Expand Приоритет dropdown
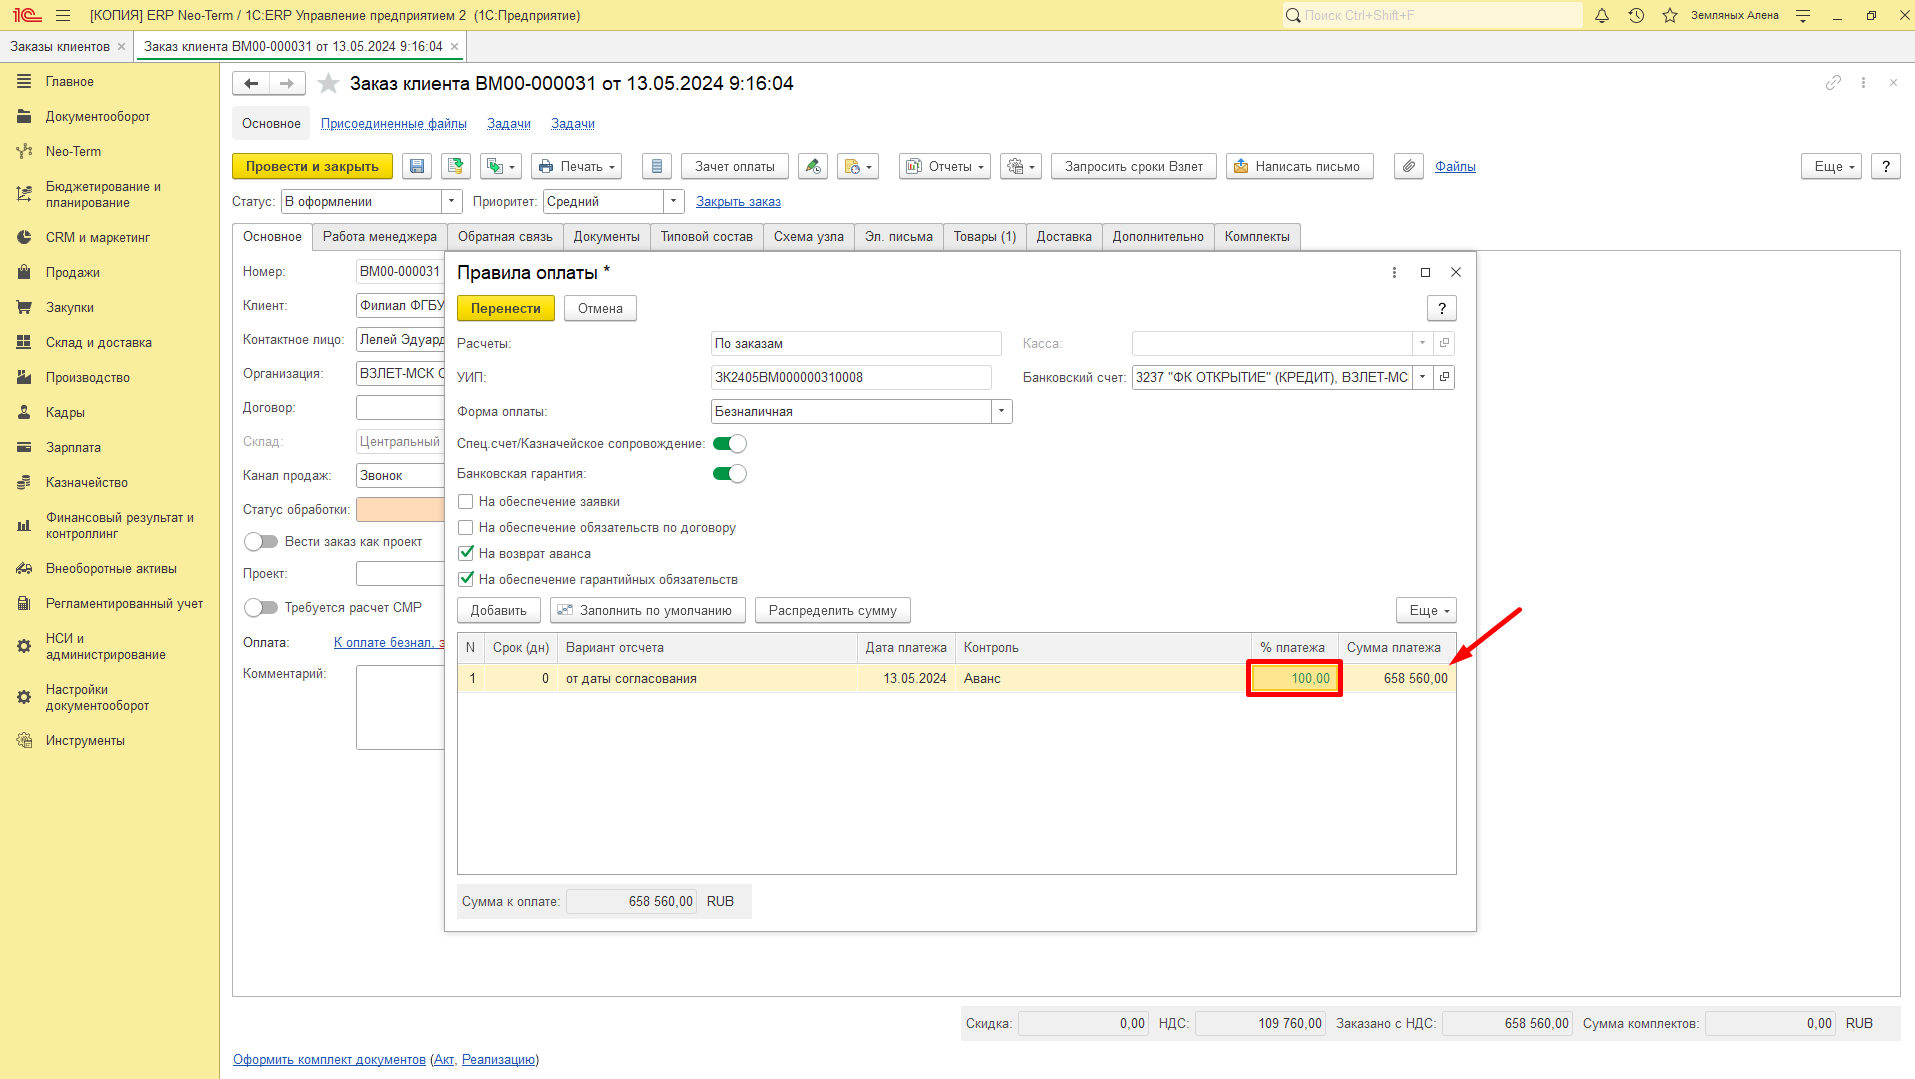This screenshot has width=1915, height=1079. pyautogui.click(x=674, y=202)
